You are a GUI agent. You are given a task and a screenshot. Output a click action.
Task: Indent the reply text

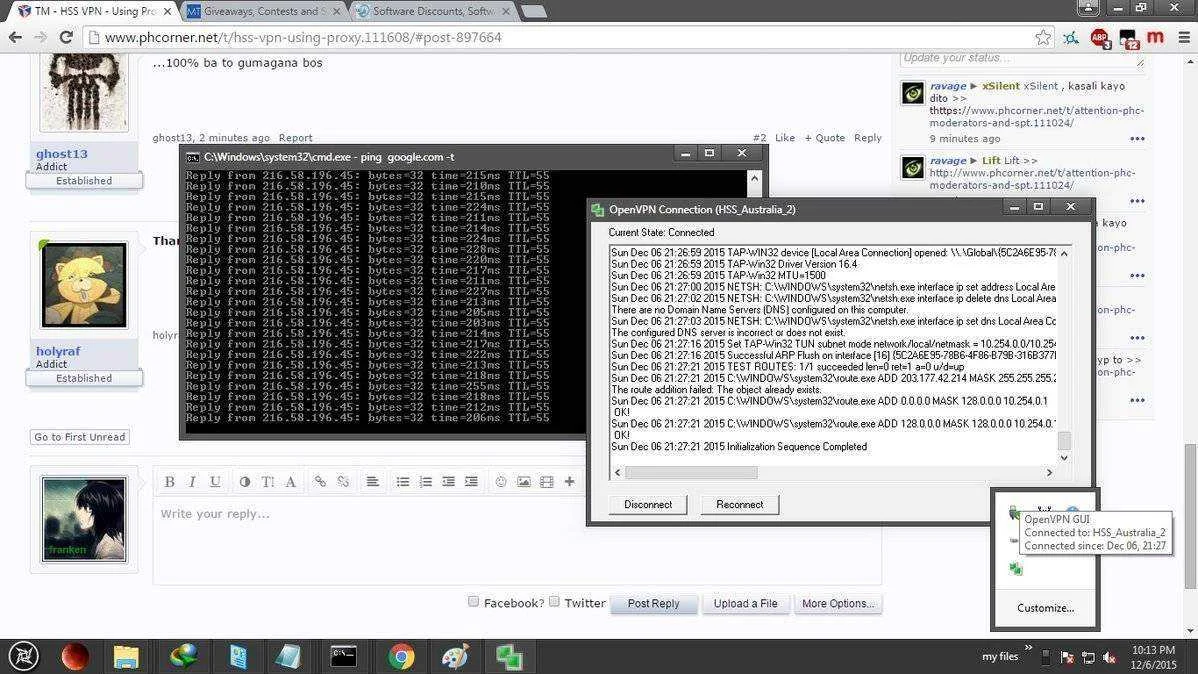pos(471,481)
